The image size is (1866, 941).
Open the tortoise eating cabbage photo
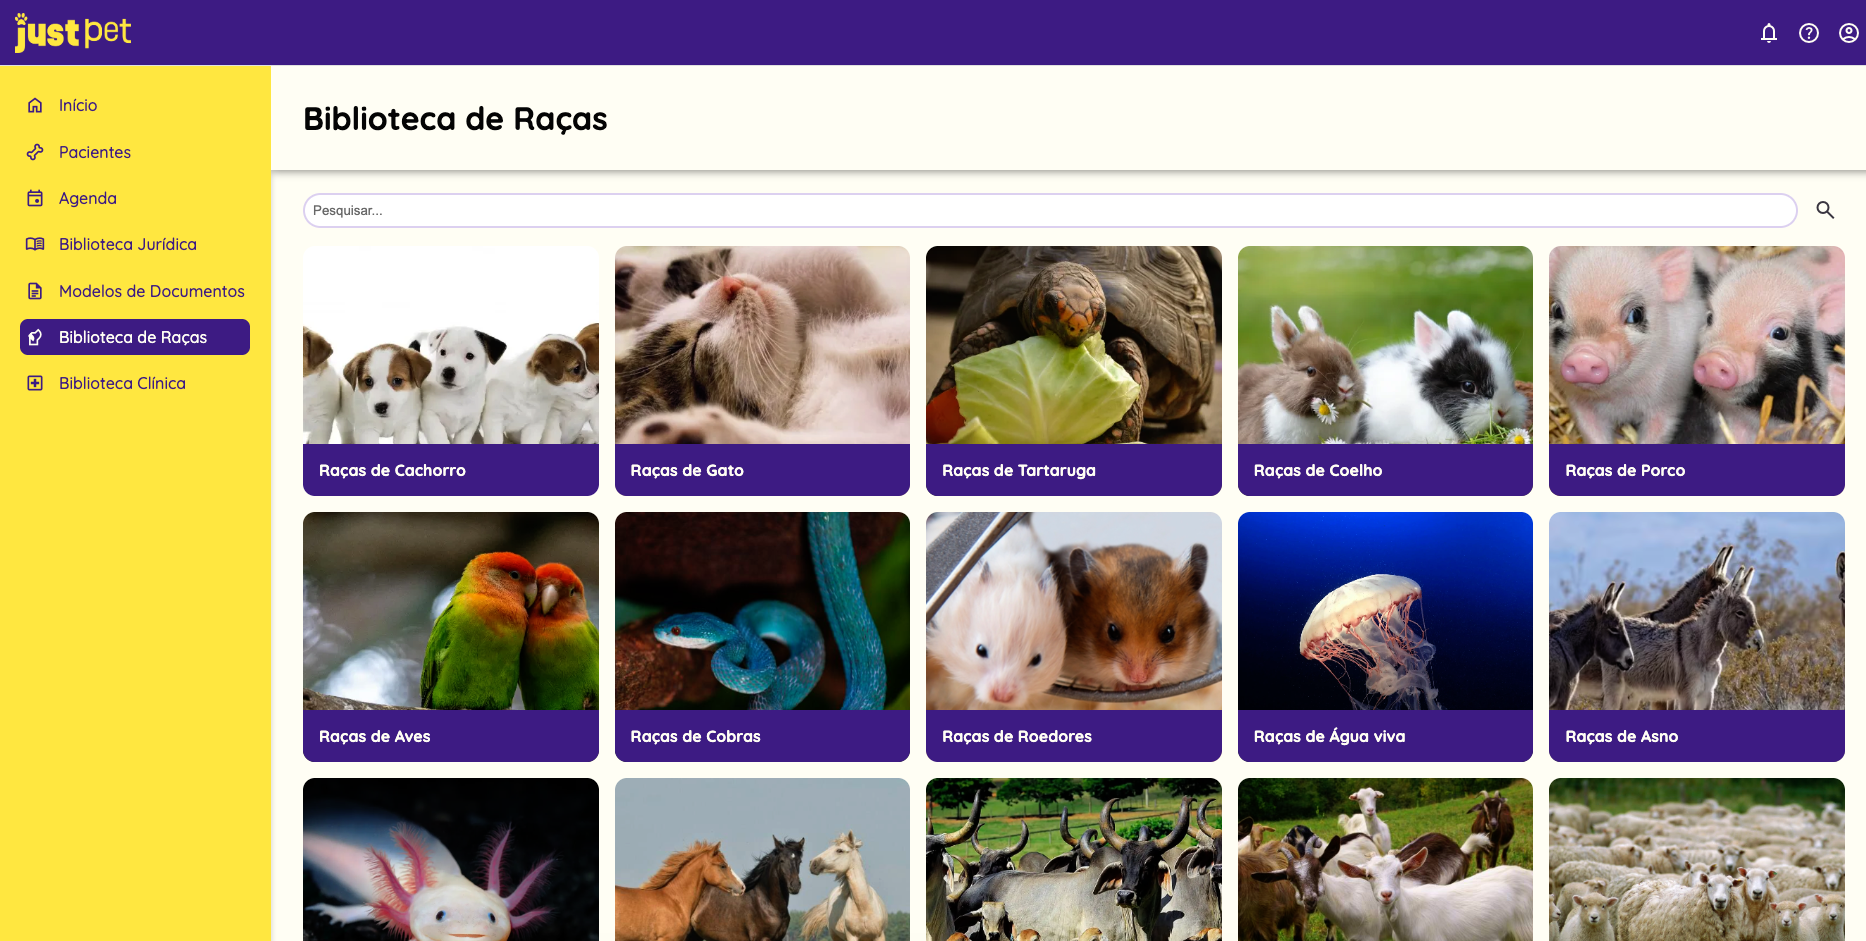tap(1074, 345)
